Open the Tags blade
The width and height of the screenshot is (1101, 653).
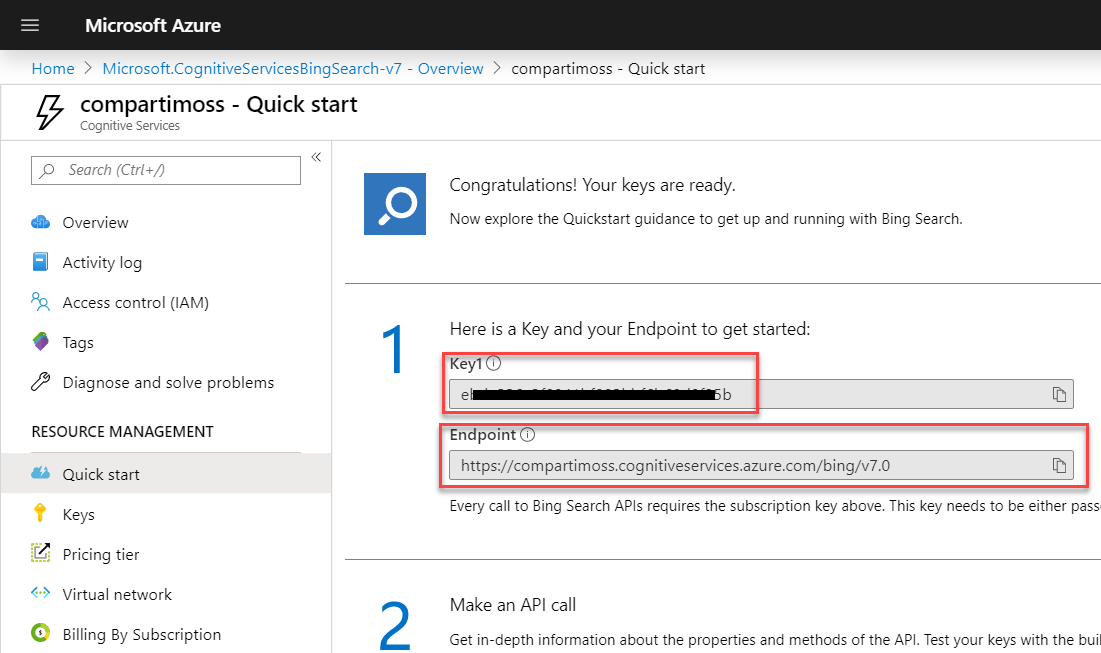[78, 342]
